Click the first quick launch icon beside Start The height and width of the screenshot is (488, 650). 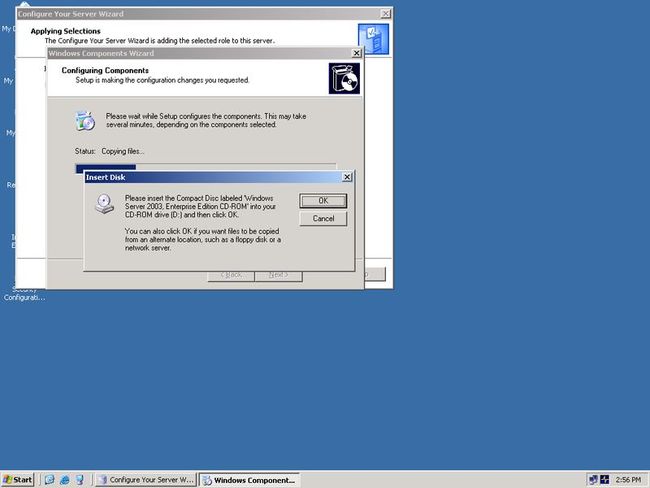(x=49, y=480)
